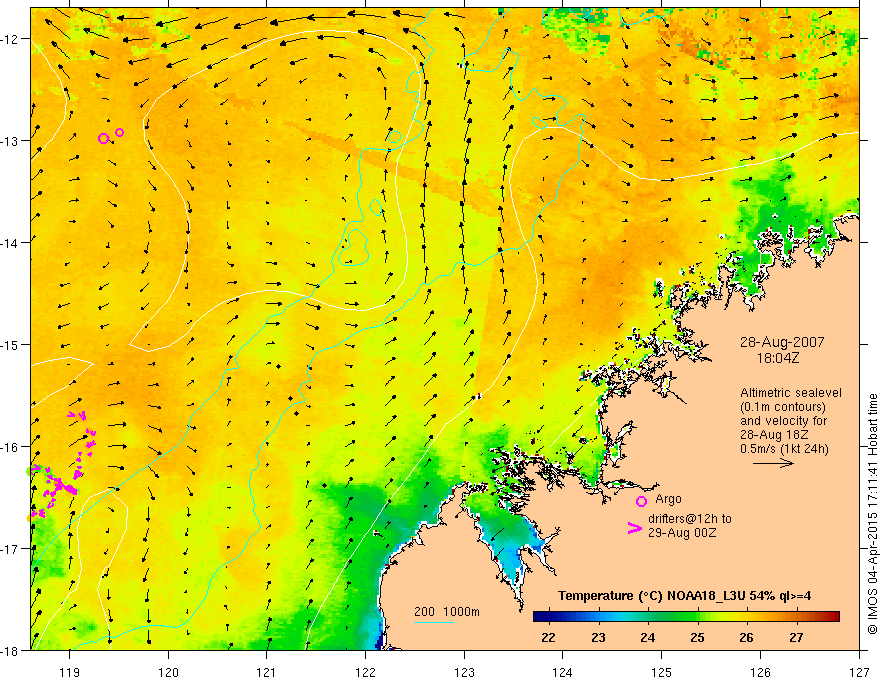This screenshot has width=880, height=680.
Task: Click the 'Altimetric sealevel' text
Action: coord(791,393)
